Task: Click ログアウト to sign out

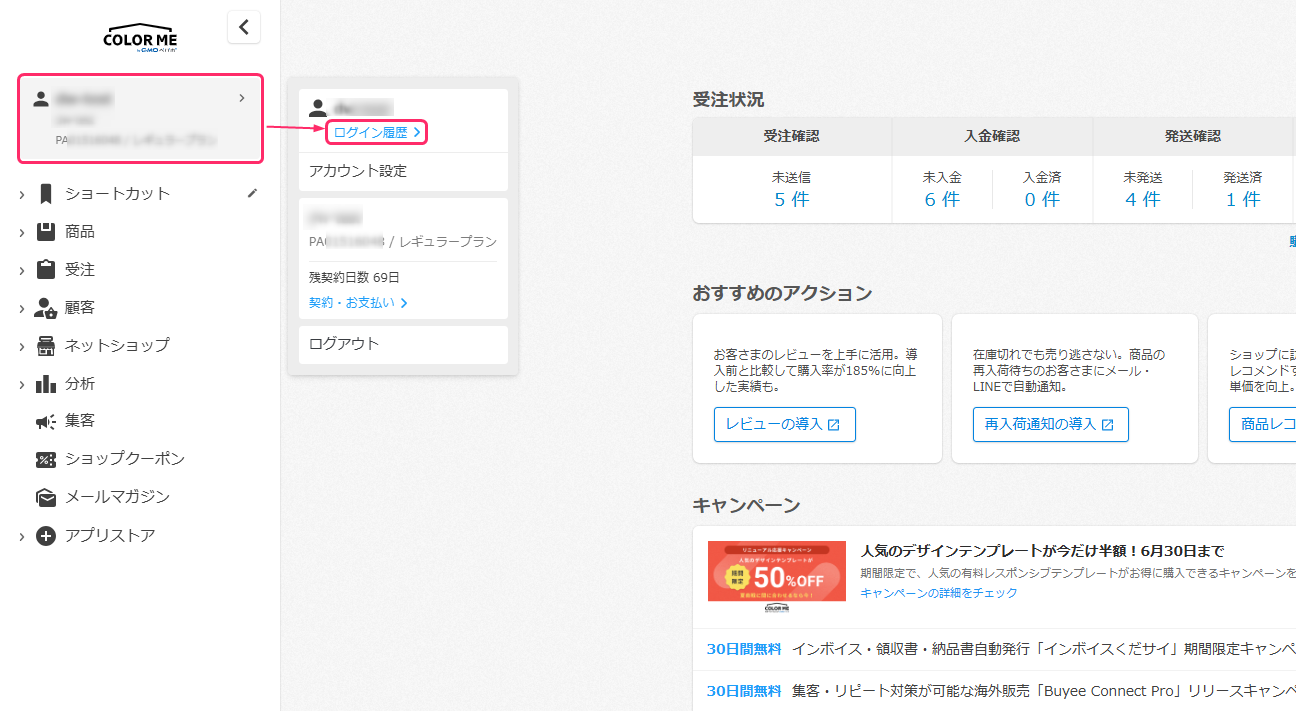Action: pyautogui.click(x=344, y=344)
